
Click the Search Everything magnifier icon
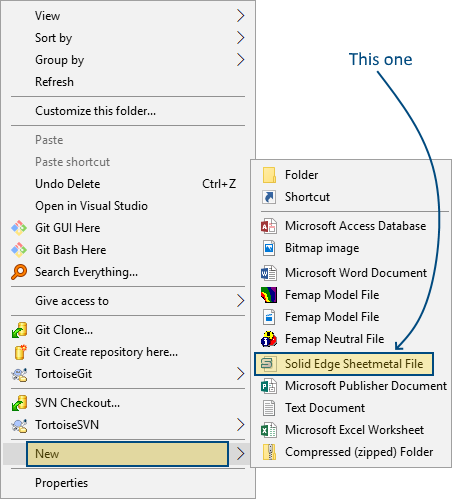[x=19, y=272]
